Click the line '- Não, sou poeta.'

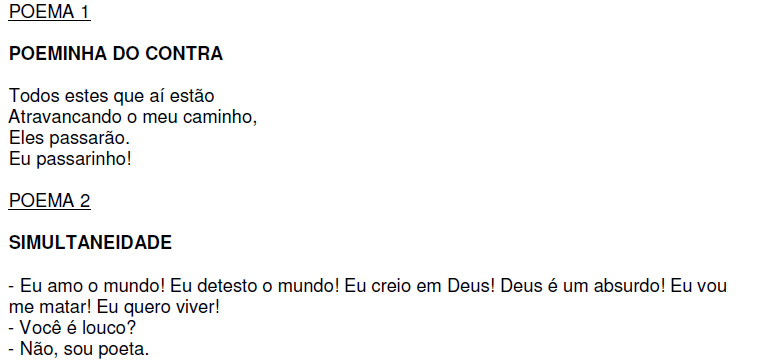[79, 349]
